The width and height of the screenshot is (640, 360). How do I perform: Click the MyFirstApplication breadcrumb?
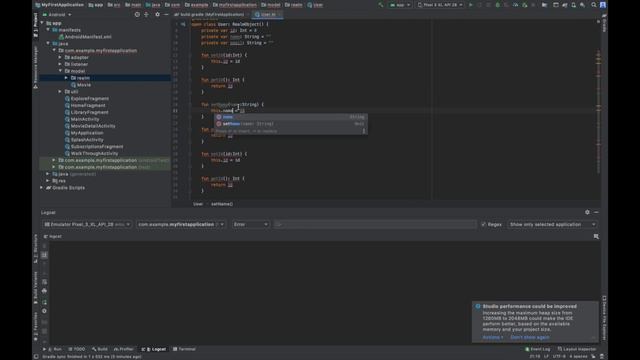[59, 5]
